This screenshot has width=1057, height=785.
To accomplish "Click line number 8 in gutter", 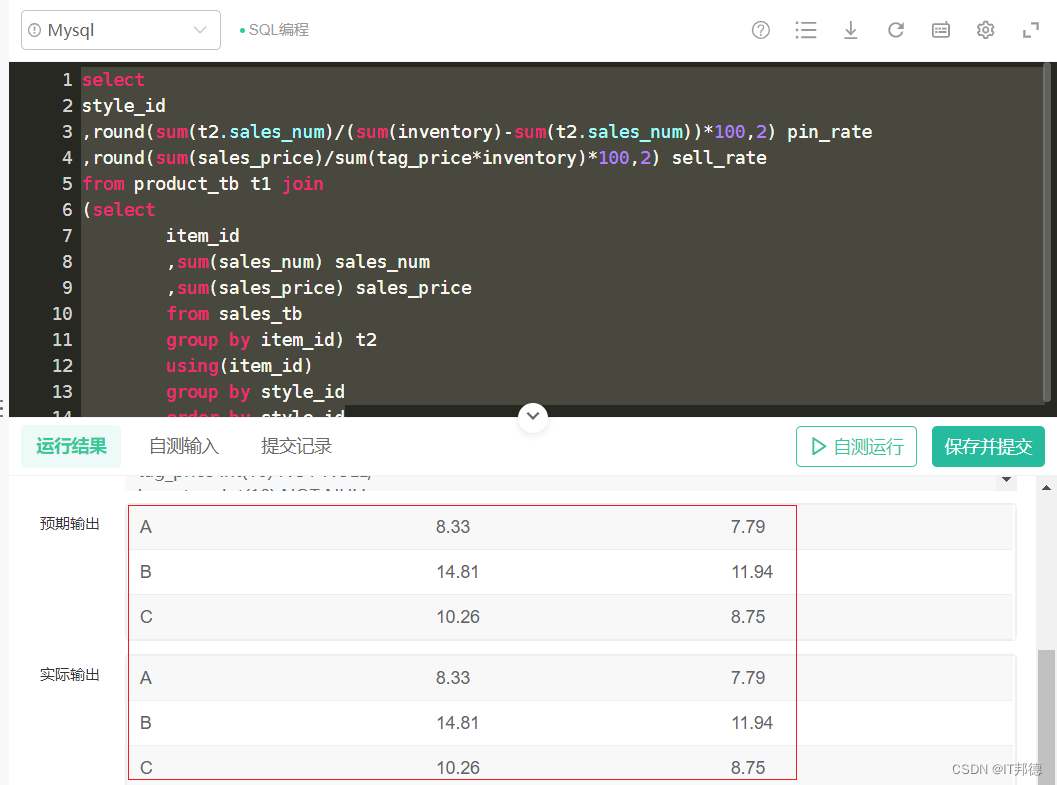I will [x=67, y=262].
